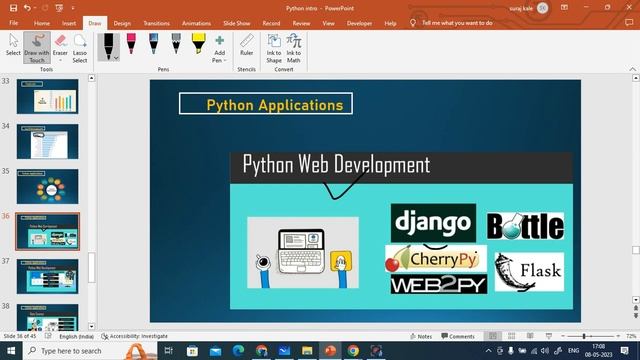Image resolution: width=640 pixels, height=360 pixels.
Task: Open the Animations tab
Action: [x=196, y=23]
